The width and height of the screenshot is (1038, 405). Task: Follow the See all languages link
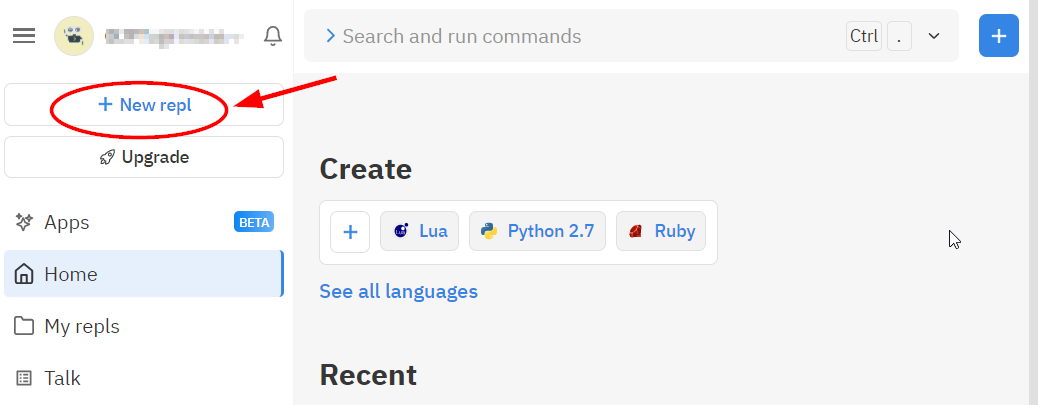(x=398, y=291)
